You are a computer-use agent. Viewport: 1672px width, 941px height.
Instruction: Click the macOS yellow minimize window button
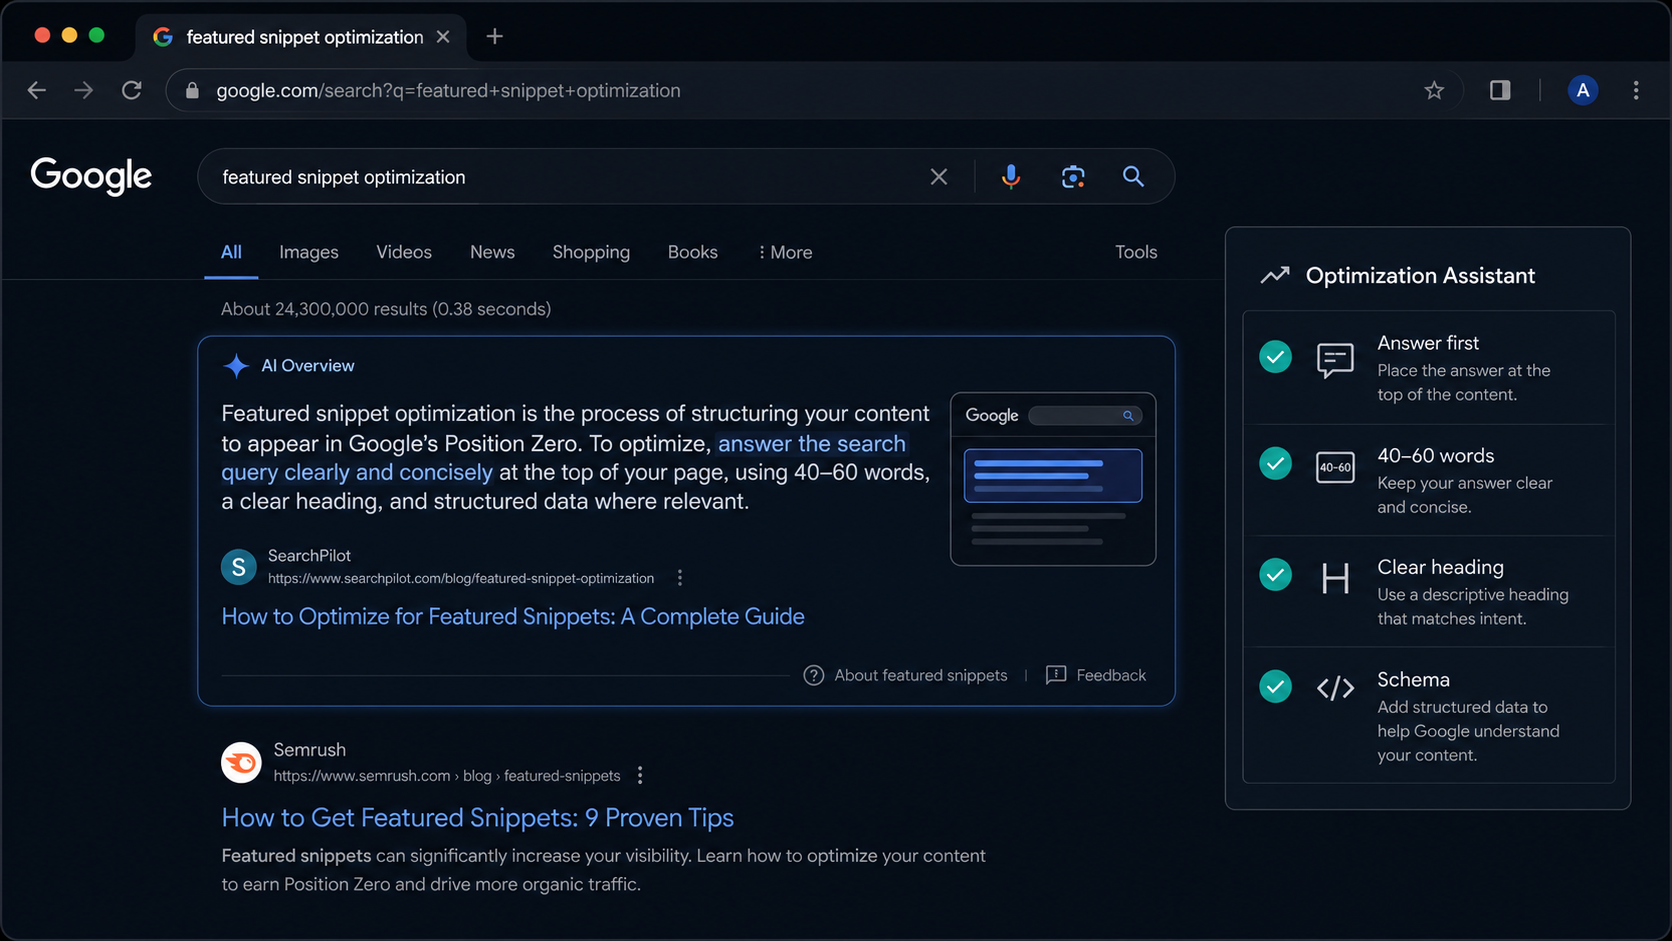69,35
